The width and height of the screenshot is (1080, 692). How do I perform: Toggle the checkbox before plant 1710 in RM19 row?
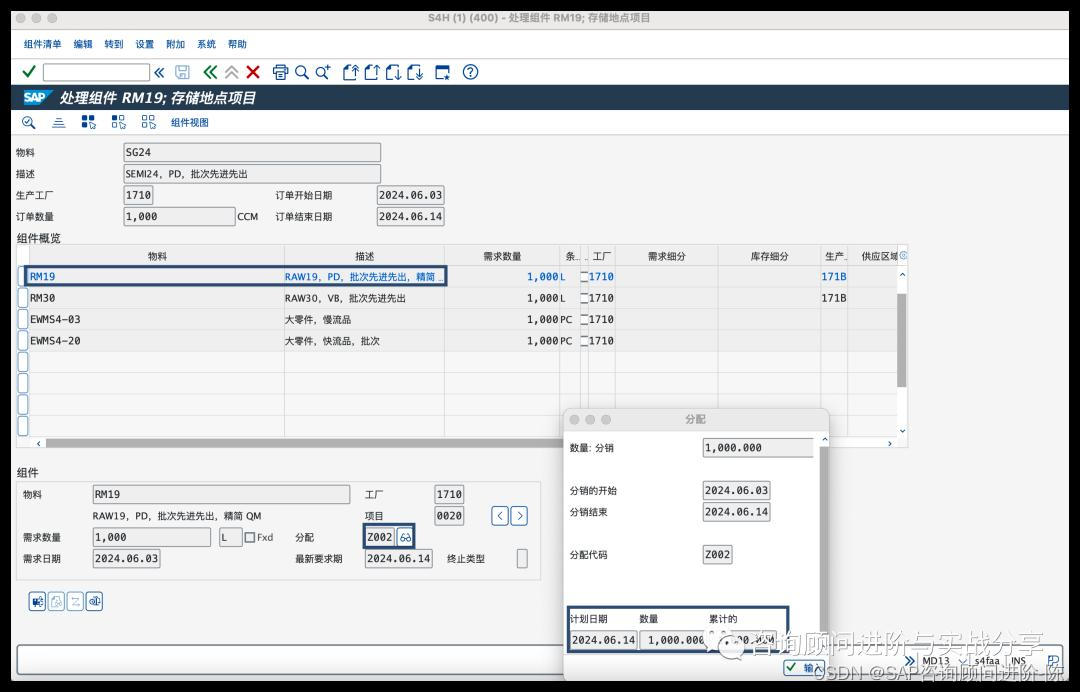tap(584, 277)
